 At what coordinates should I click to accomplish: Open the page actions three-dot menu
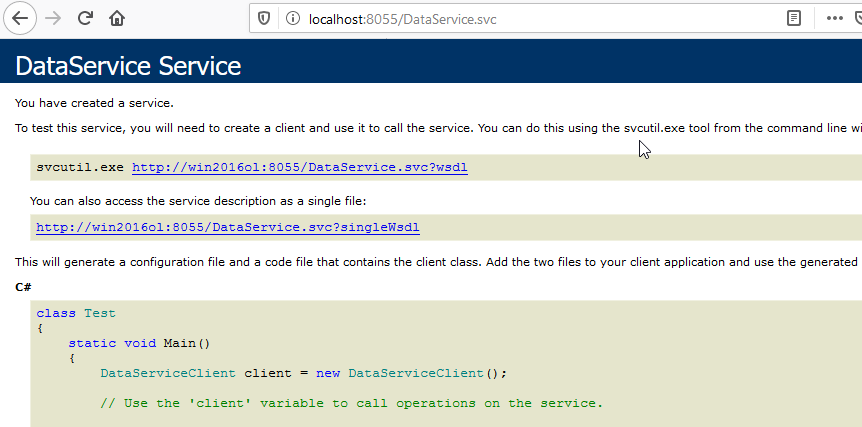(834, 18)
